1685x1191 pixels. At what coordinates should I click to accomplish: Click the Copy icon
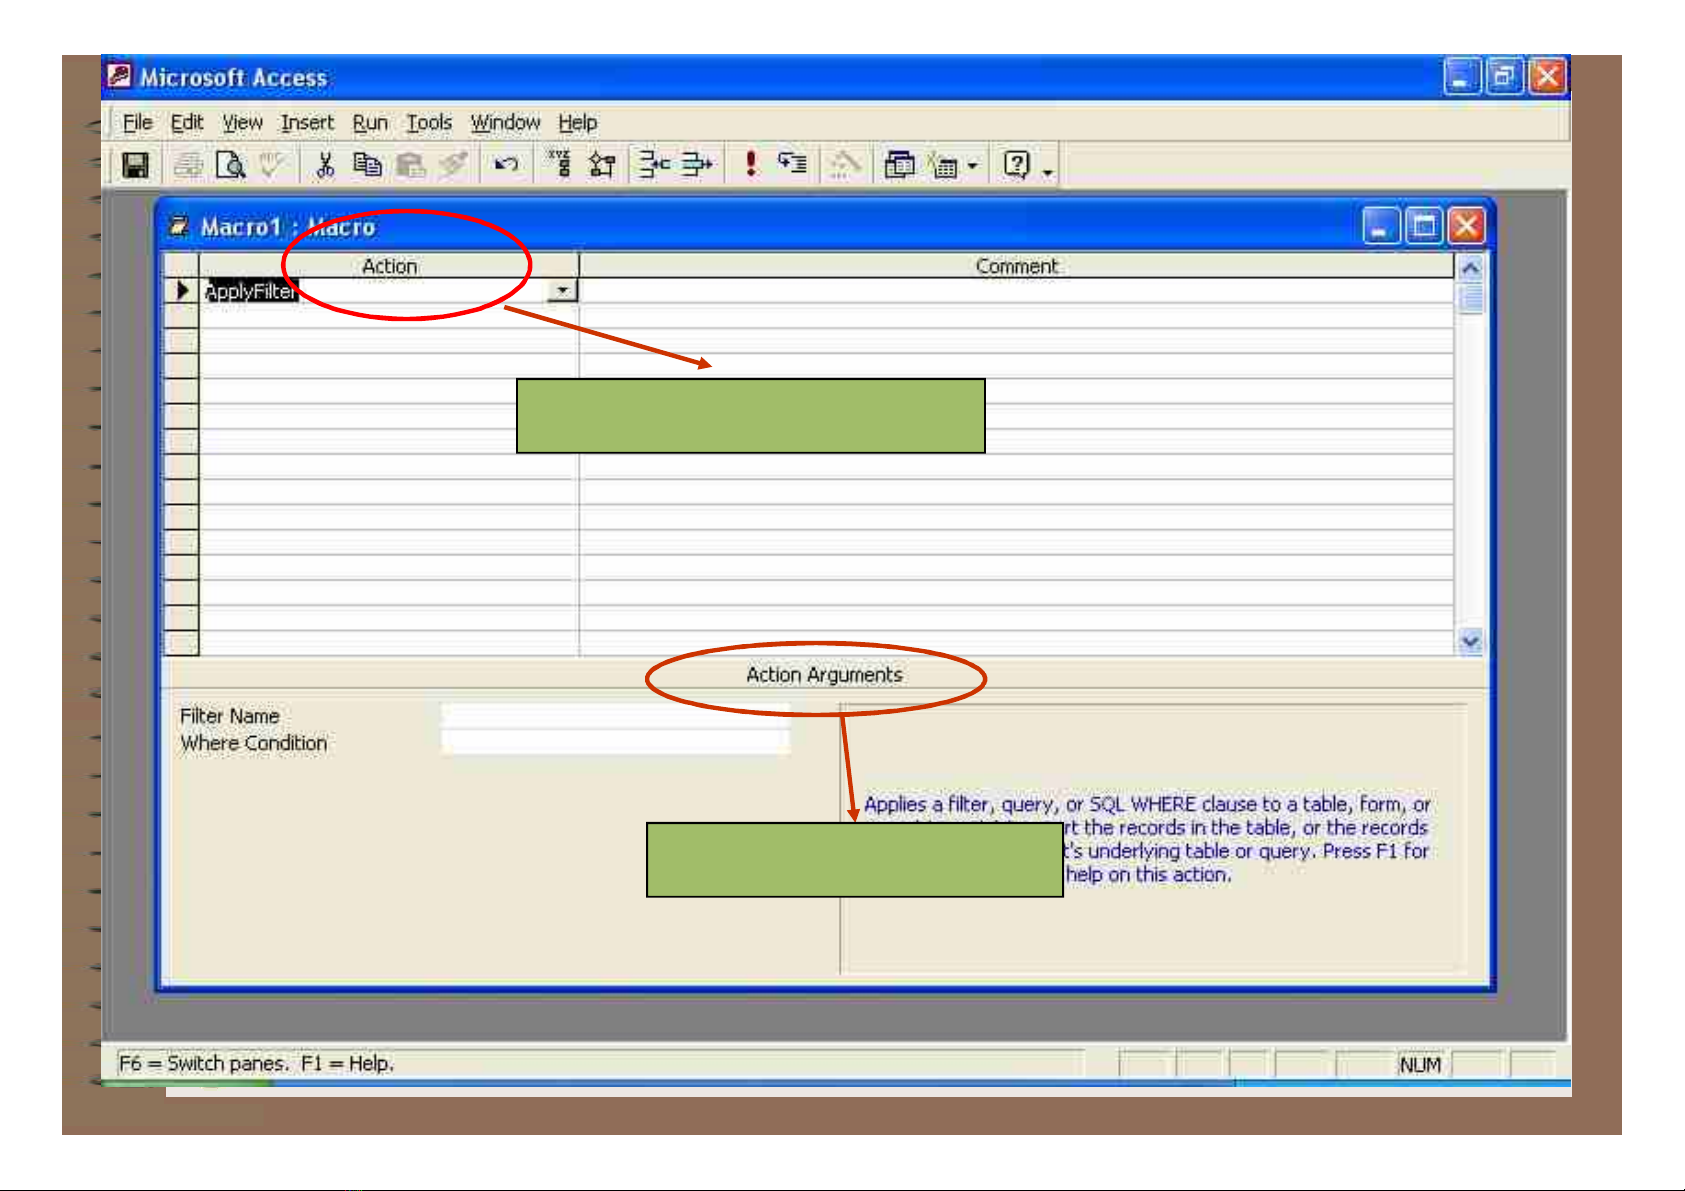click(367, 165)
